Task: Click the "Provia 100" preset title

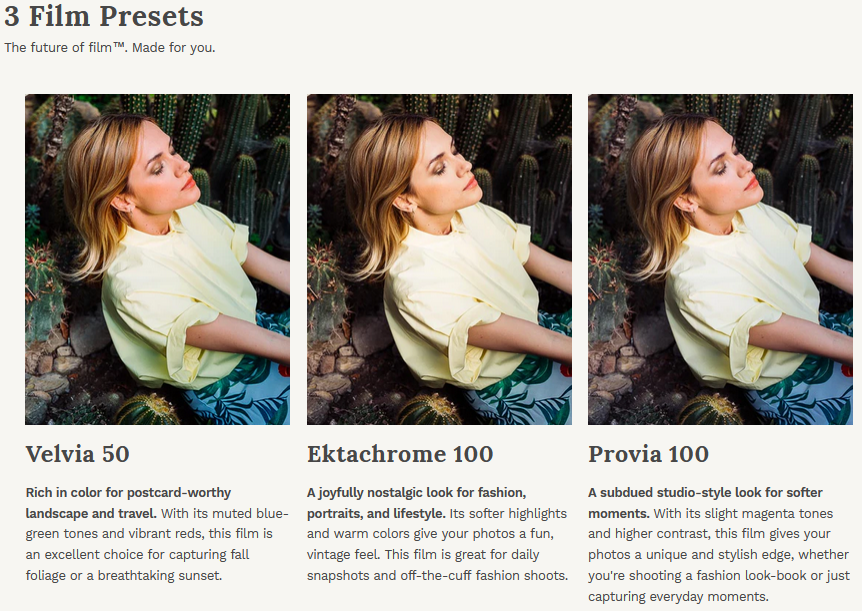Action: point(648,454)
